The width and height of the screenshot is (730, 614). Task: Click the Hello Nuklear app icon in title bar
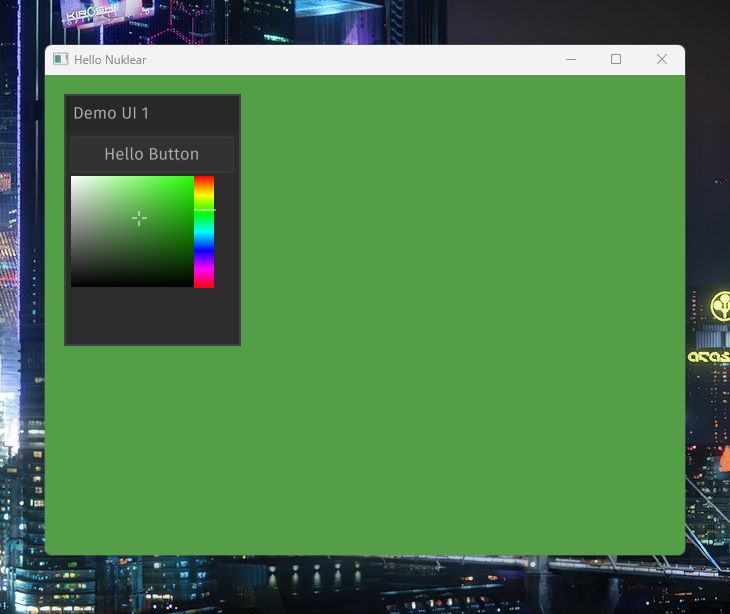click(x=60, y=60)
